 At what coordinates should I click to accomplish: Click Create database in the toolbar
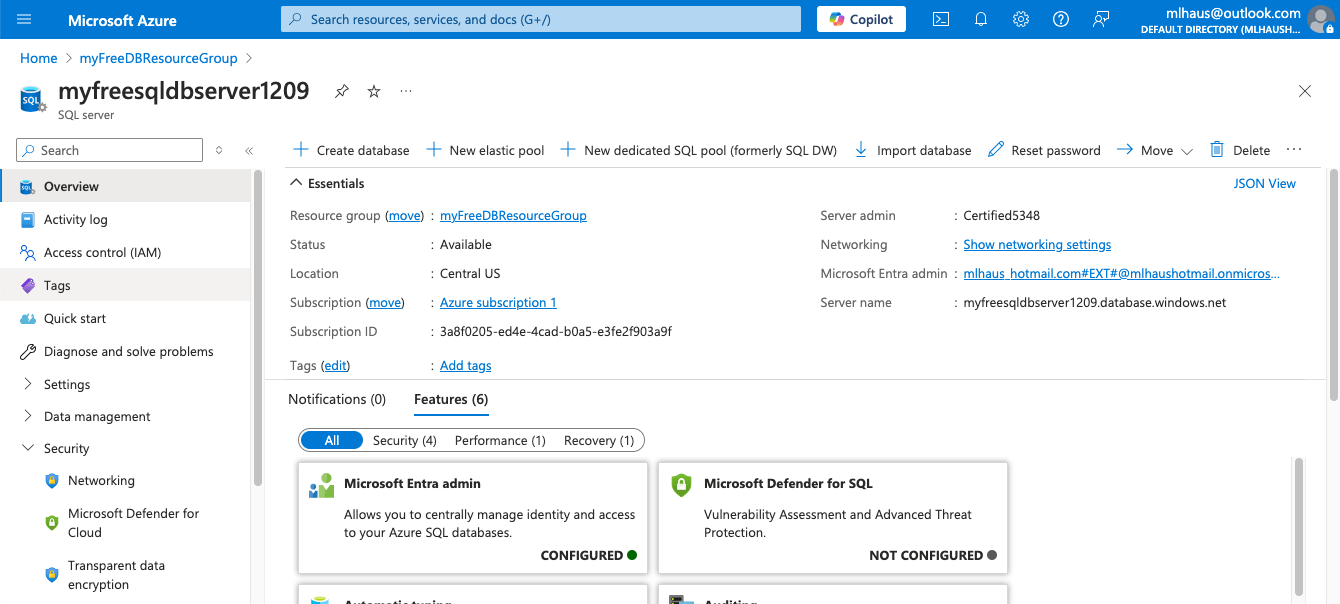tap(351, 150)
